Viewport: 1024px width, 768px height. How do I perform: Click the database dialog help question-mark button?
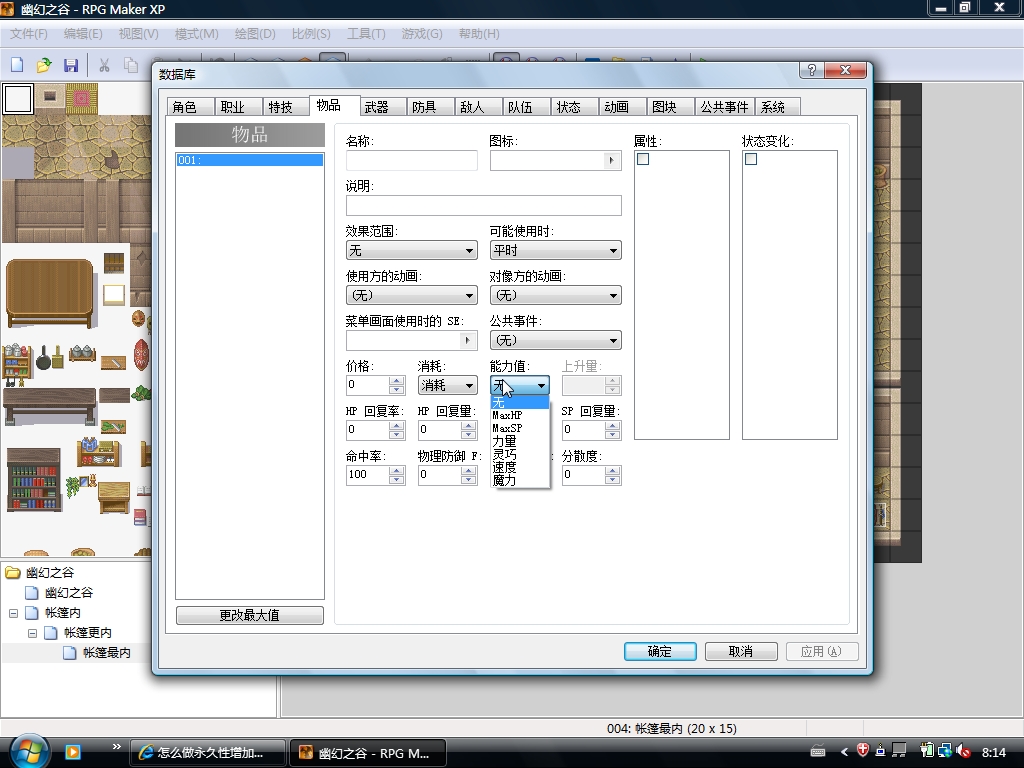(812, 70)
